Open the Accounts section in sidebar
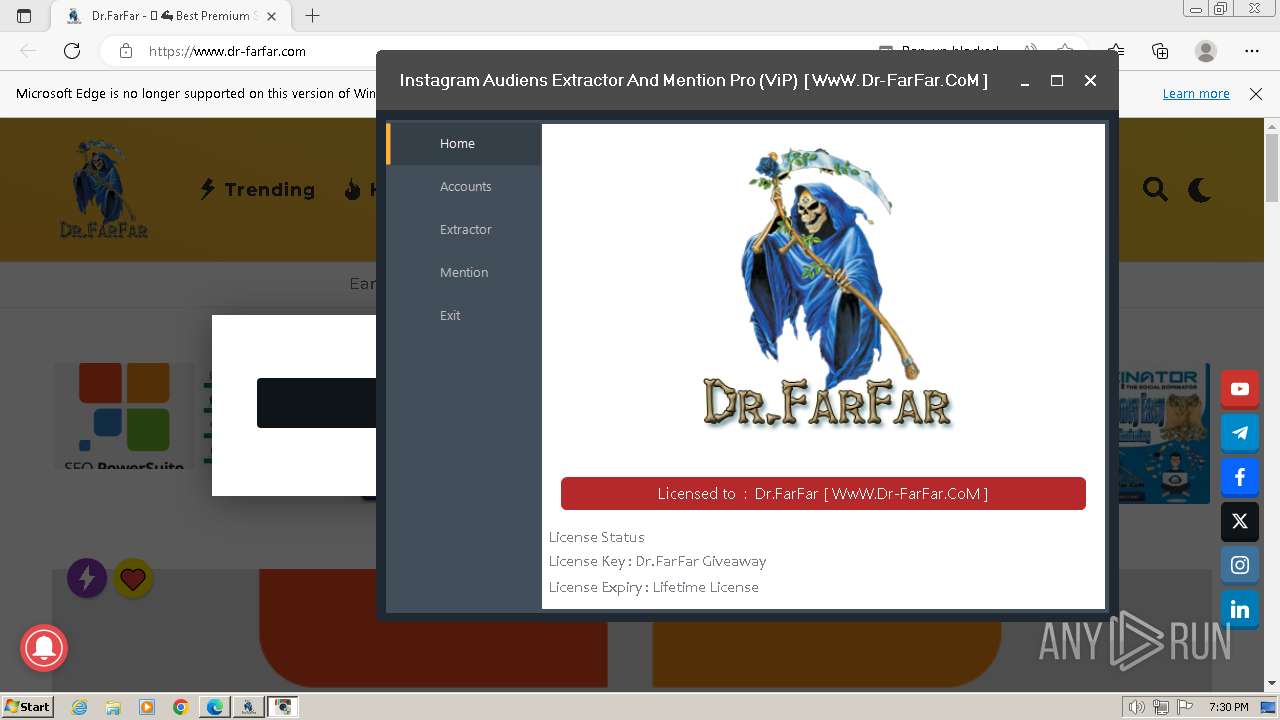The width and height of the screenshot is (1280, 720). (x=464, y=187)
